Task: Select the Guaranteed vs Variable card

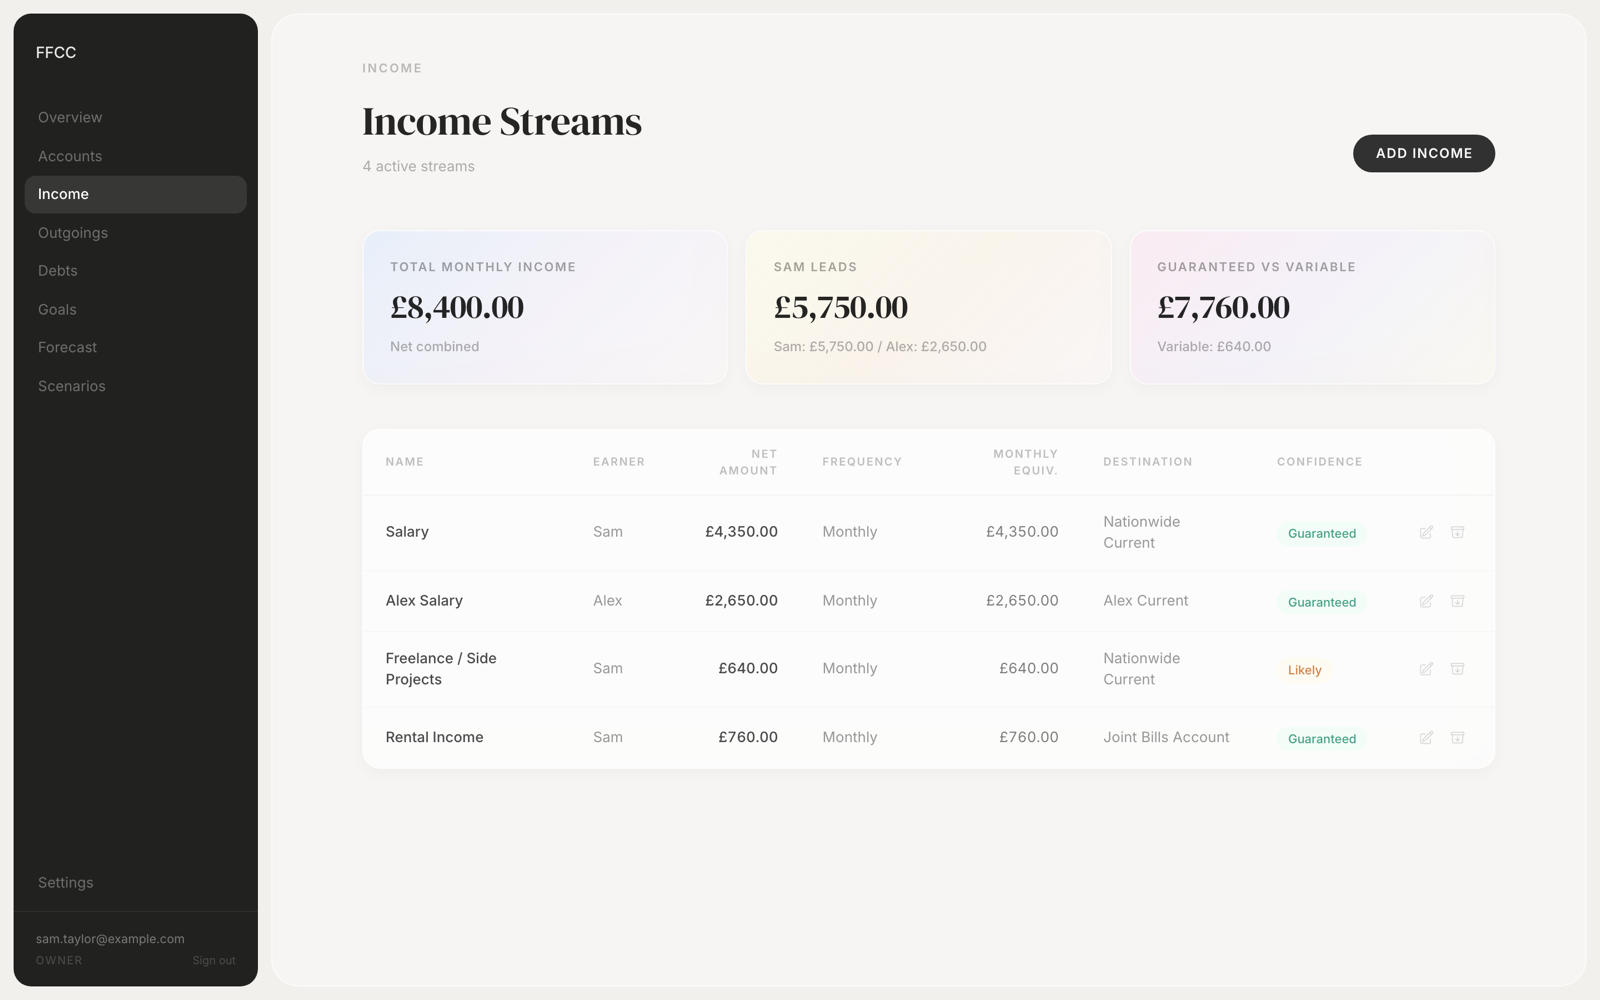Action: [1312, 307]
